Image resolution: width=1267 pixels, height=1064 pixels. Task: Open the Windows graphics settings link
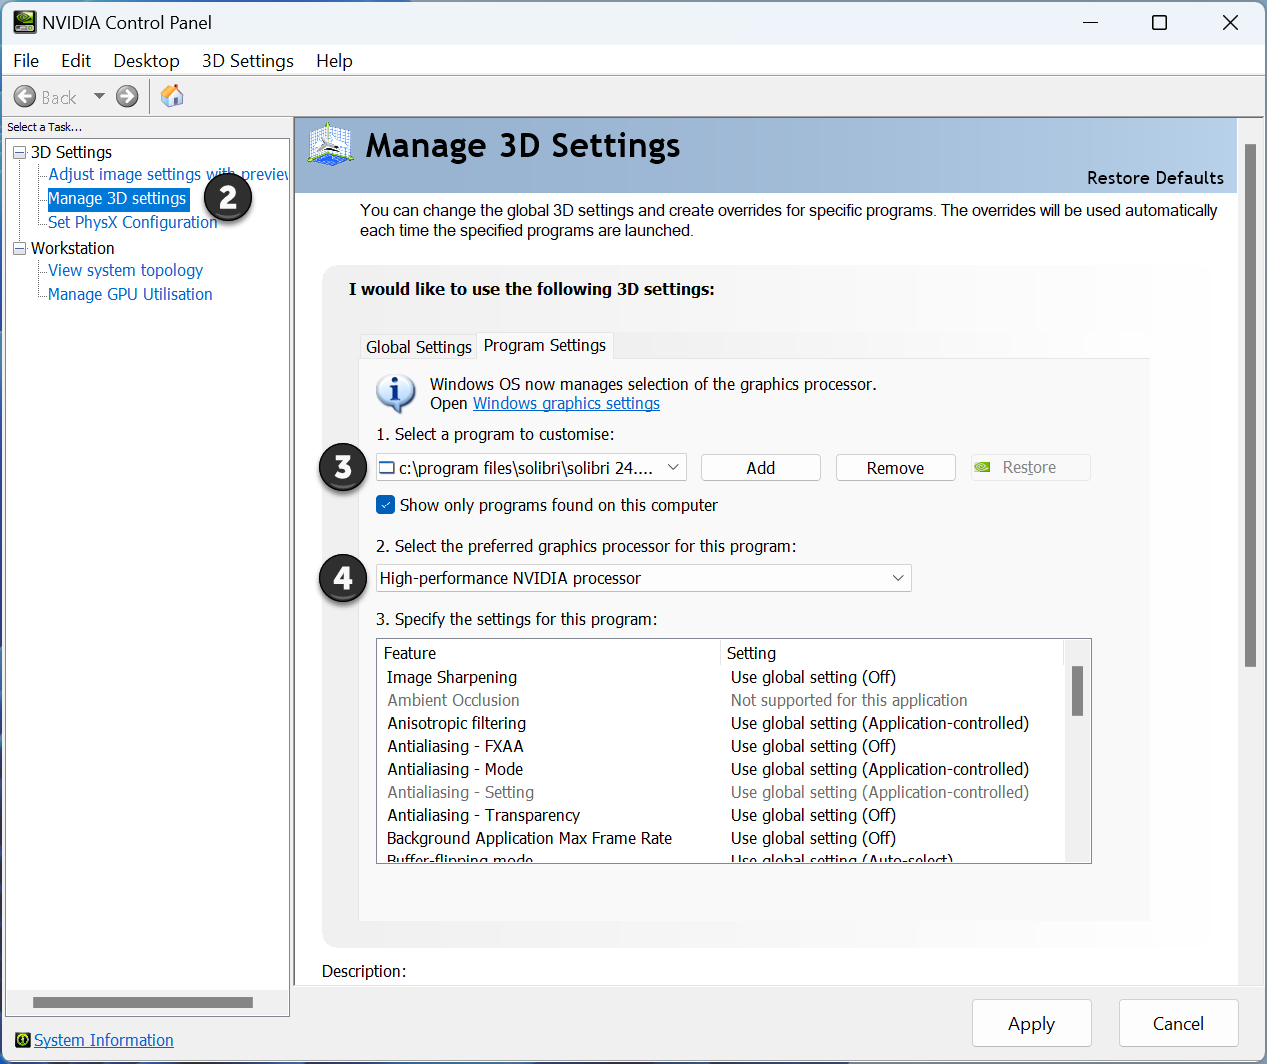click(x=566, y=403)
